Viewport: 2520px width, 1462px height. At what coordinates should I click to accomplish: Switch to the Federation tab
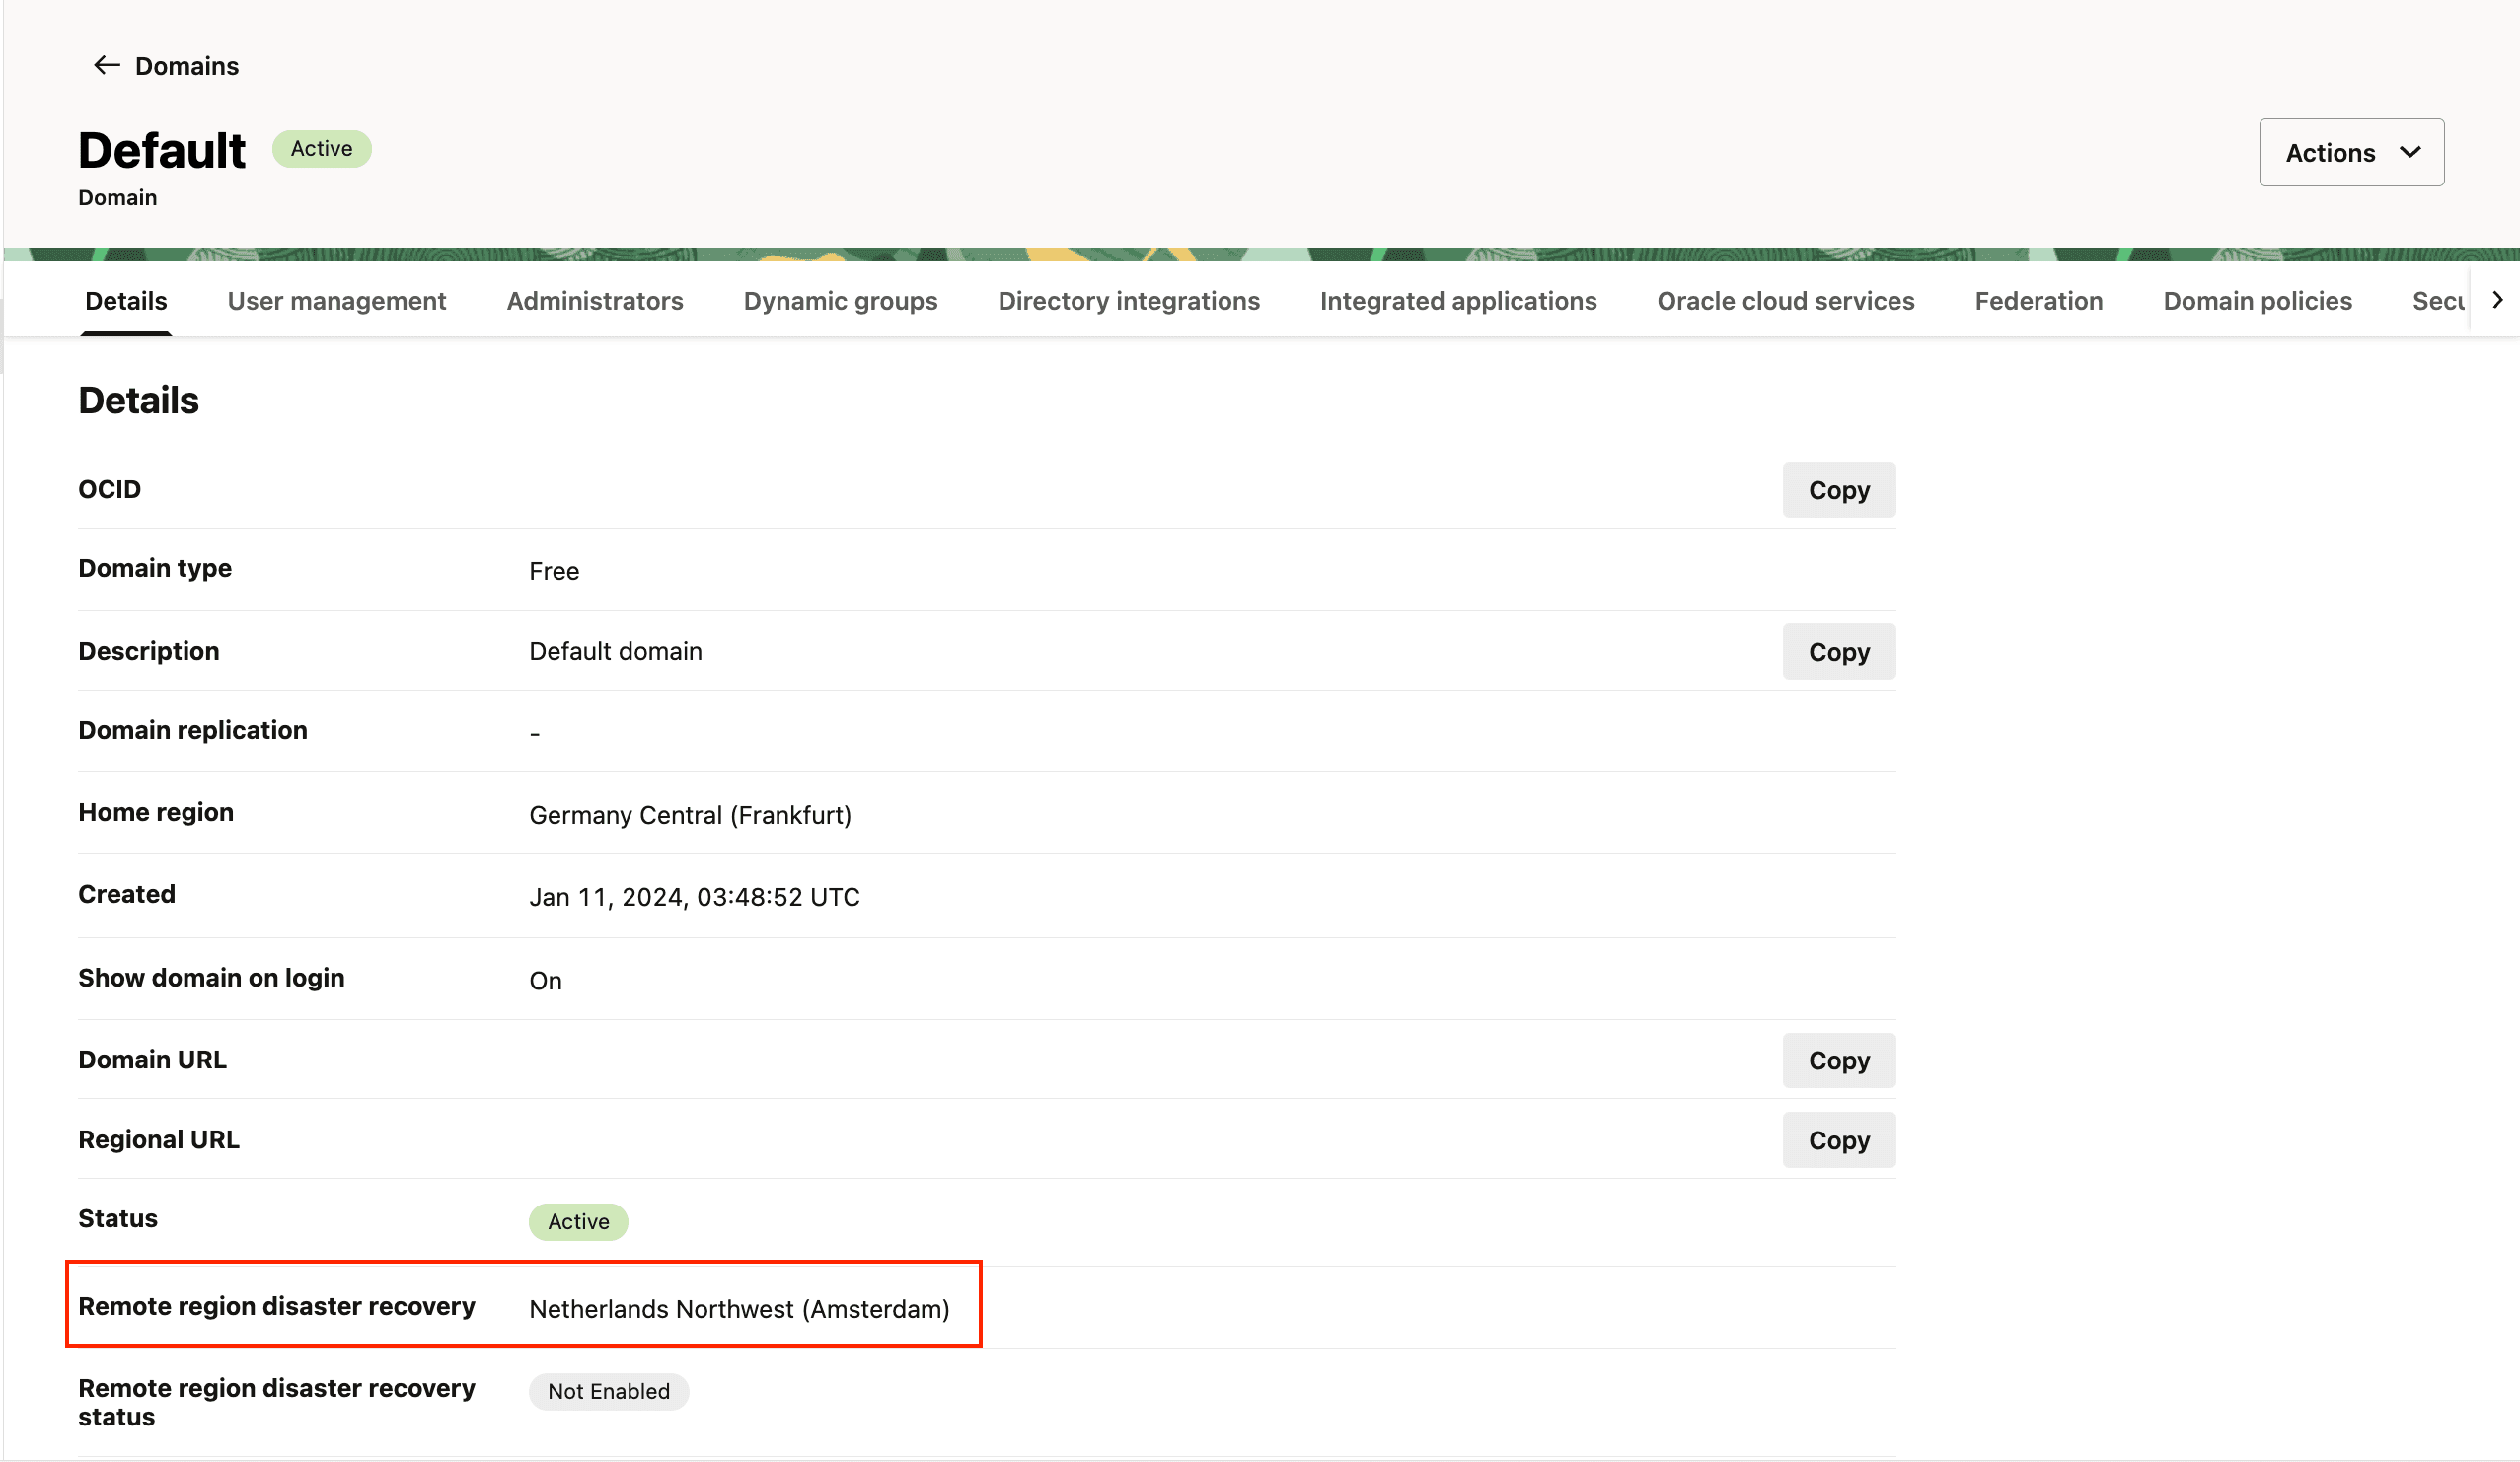coord(2038,301)
